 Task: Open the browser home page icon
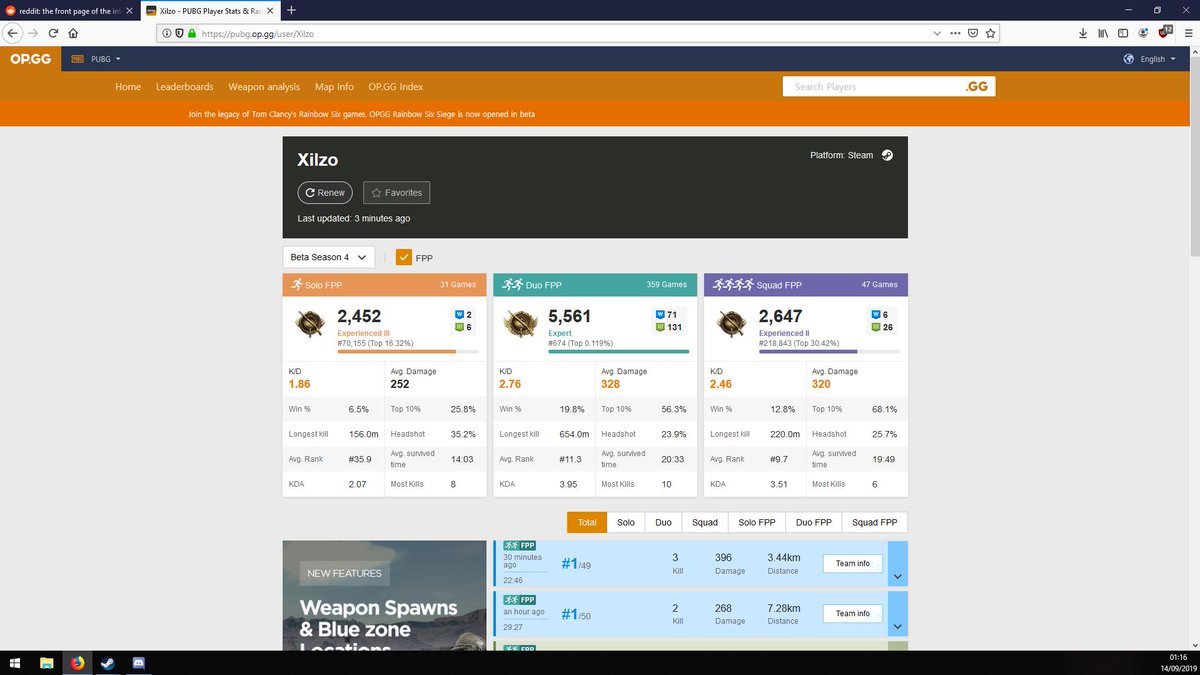73,32
